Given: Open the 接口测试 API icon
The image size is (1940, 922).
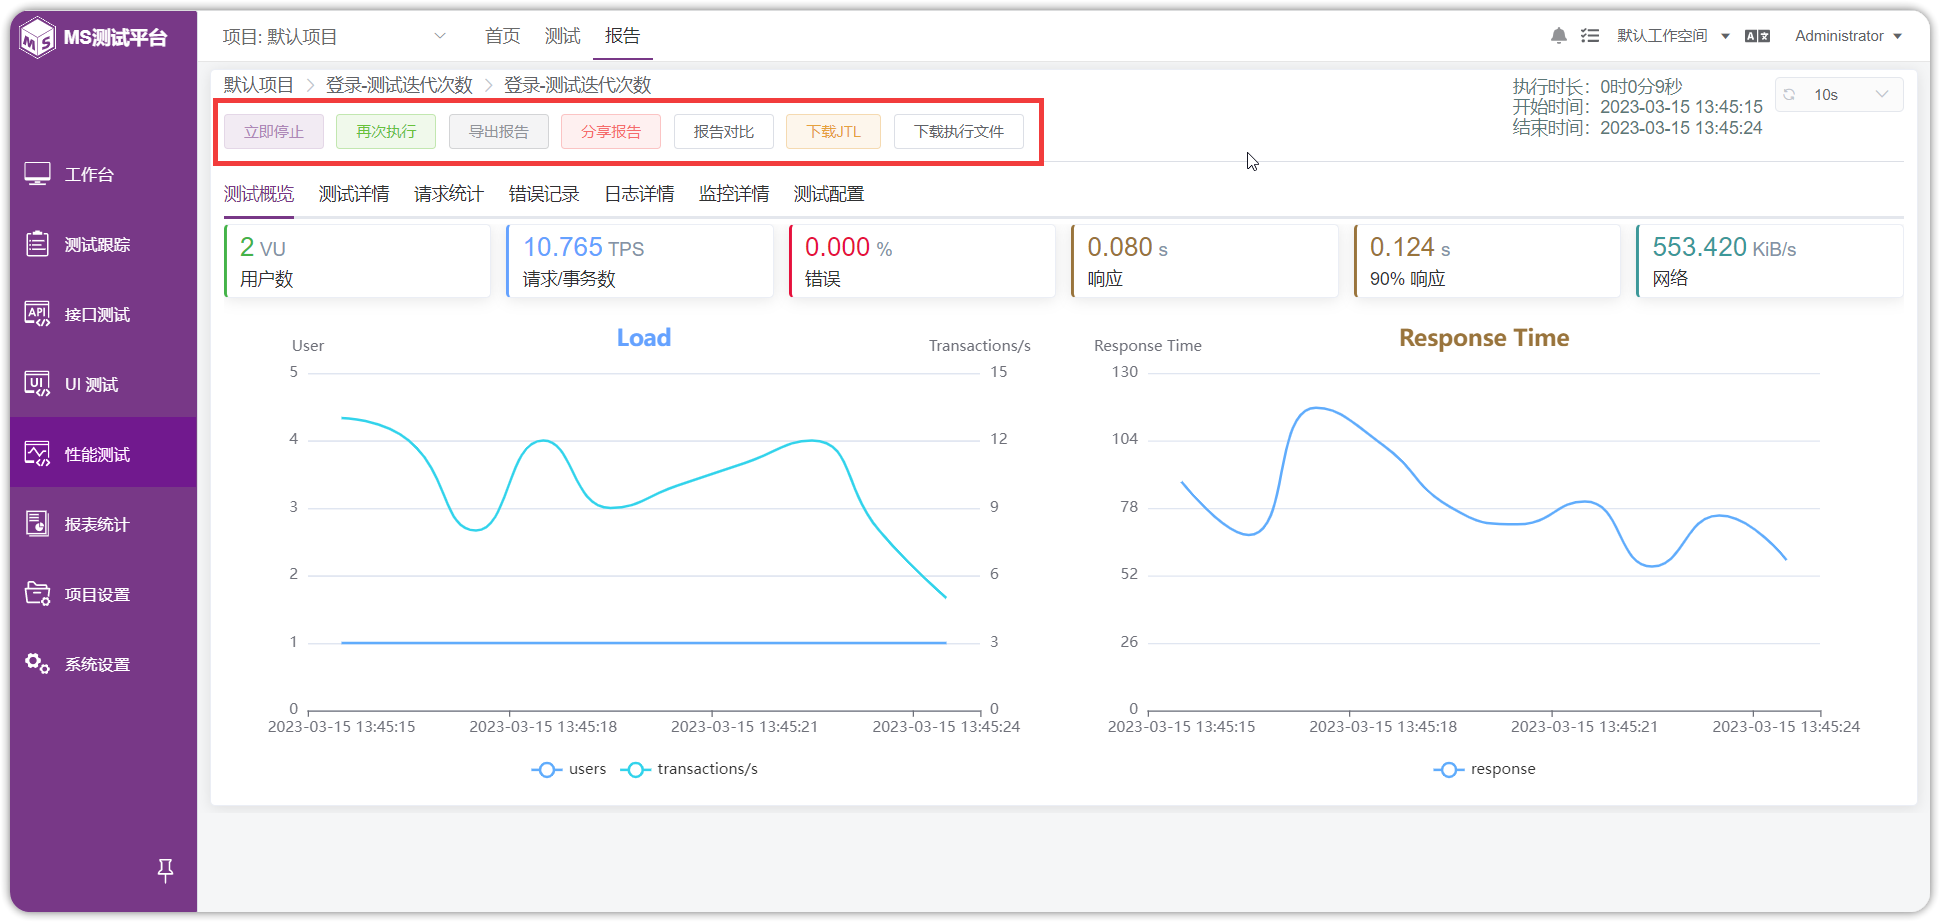Looking at the screenshot, I should point(37,314).
